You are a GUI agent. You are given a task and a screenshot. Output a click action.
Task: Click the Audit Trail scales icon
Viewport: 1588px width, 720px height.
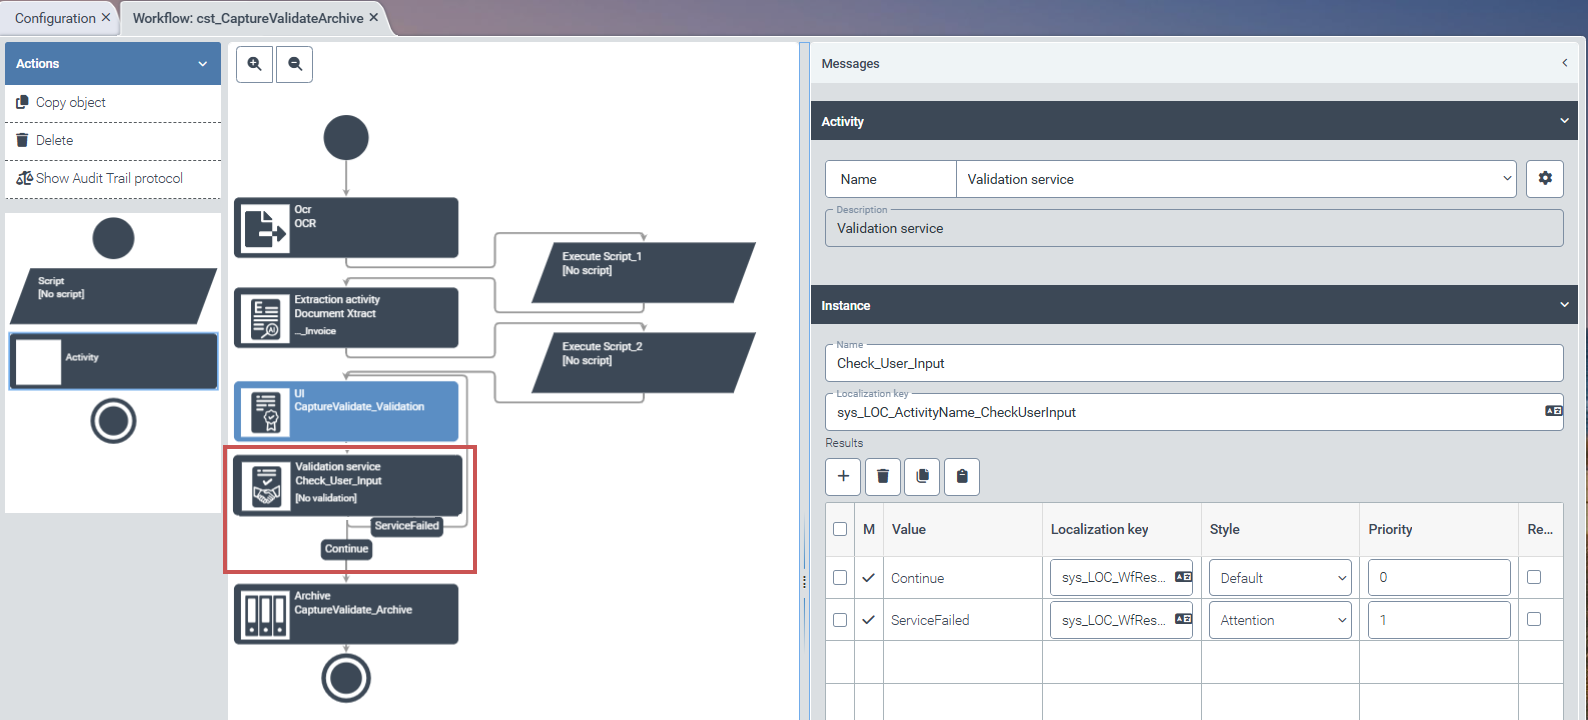[24, 178]
